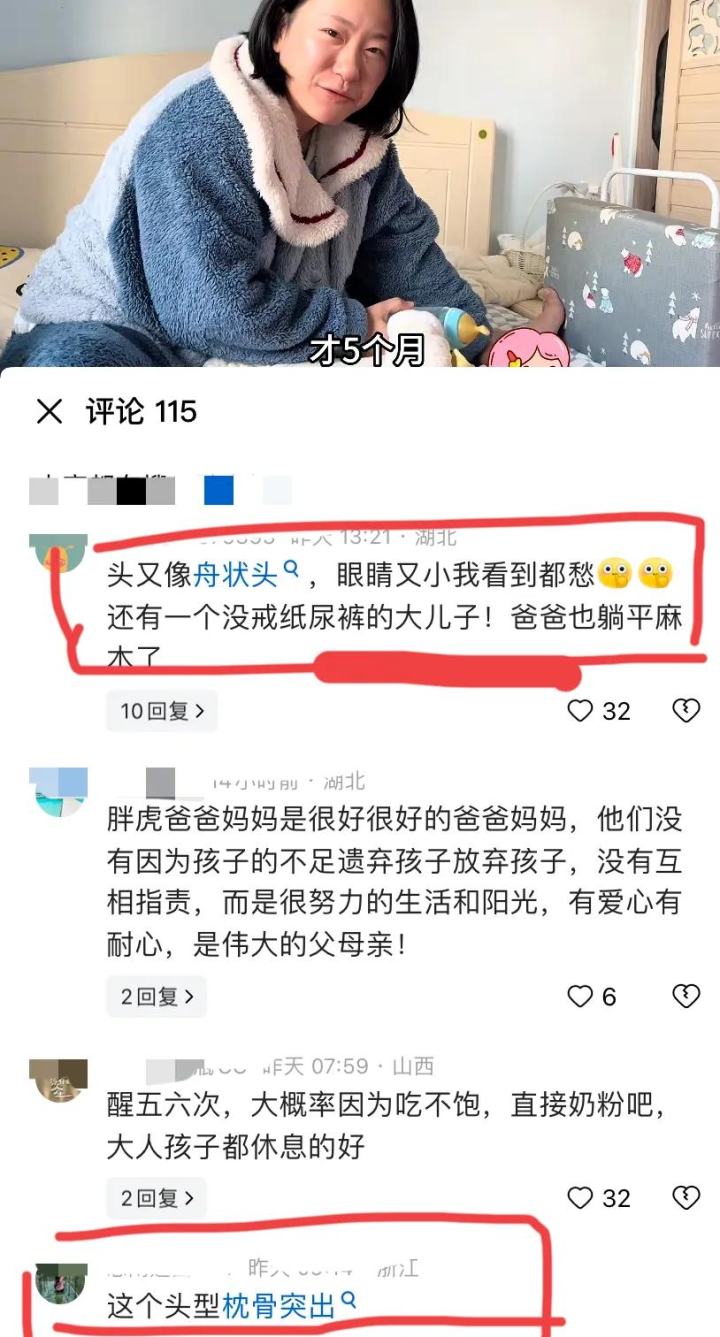
Task: Dislike the 醒五六次 comment
Action: tap(686, 1197)
